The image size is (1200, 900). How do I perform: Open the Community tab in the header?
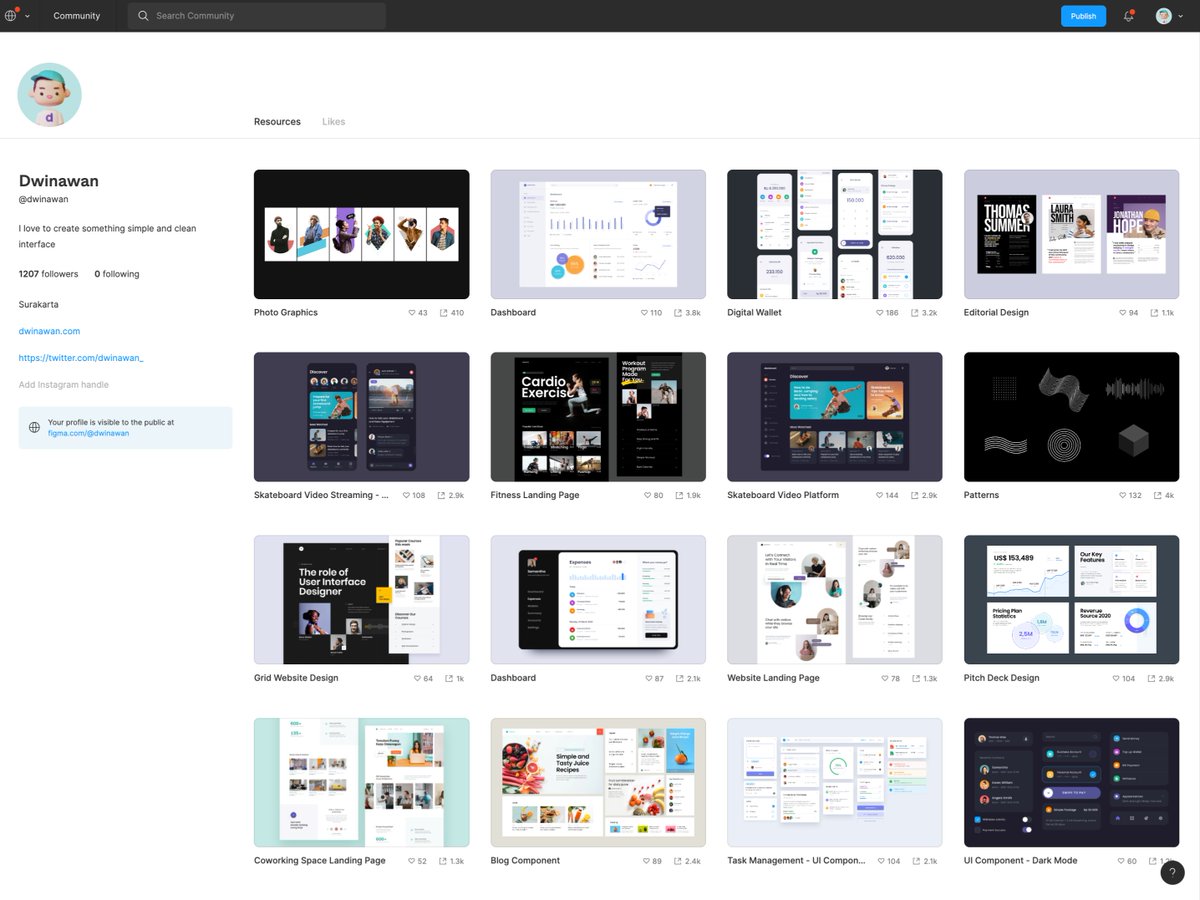[77, 16]
